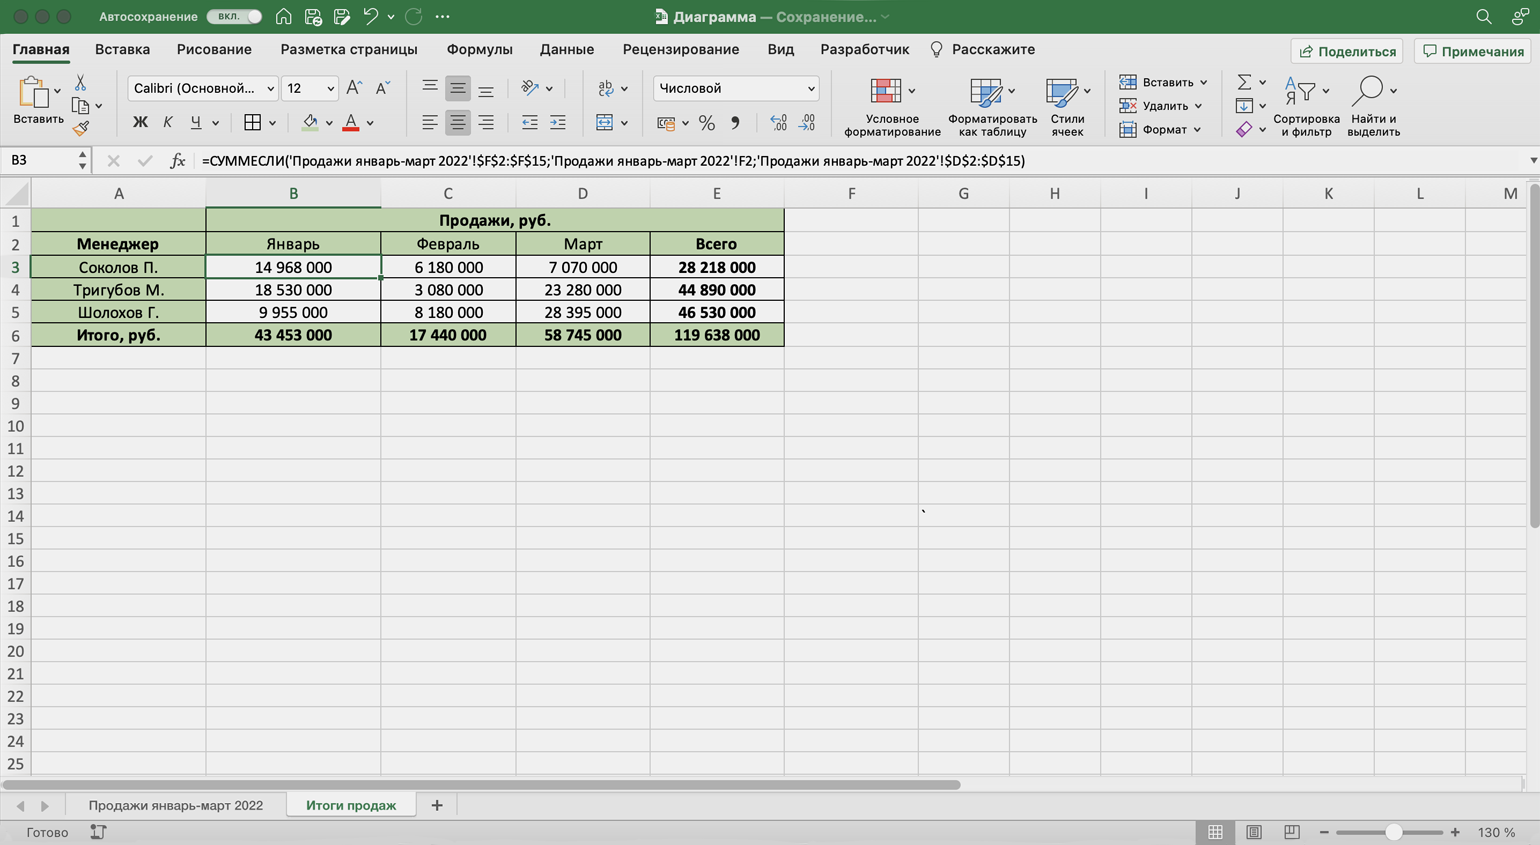Click the insert function fx icon
This screenshot has height=845, width=1540.
point(177,161)
